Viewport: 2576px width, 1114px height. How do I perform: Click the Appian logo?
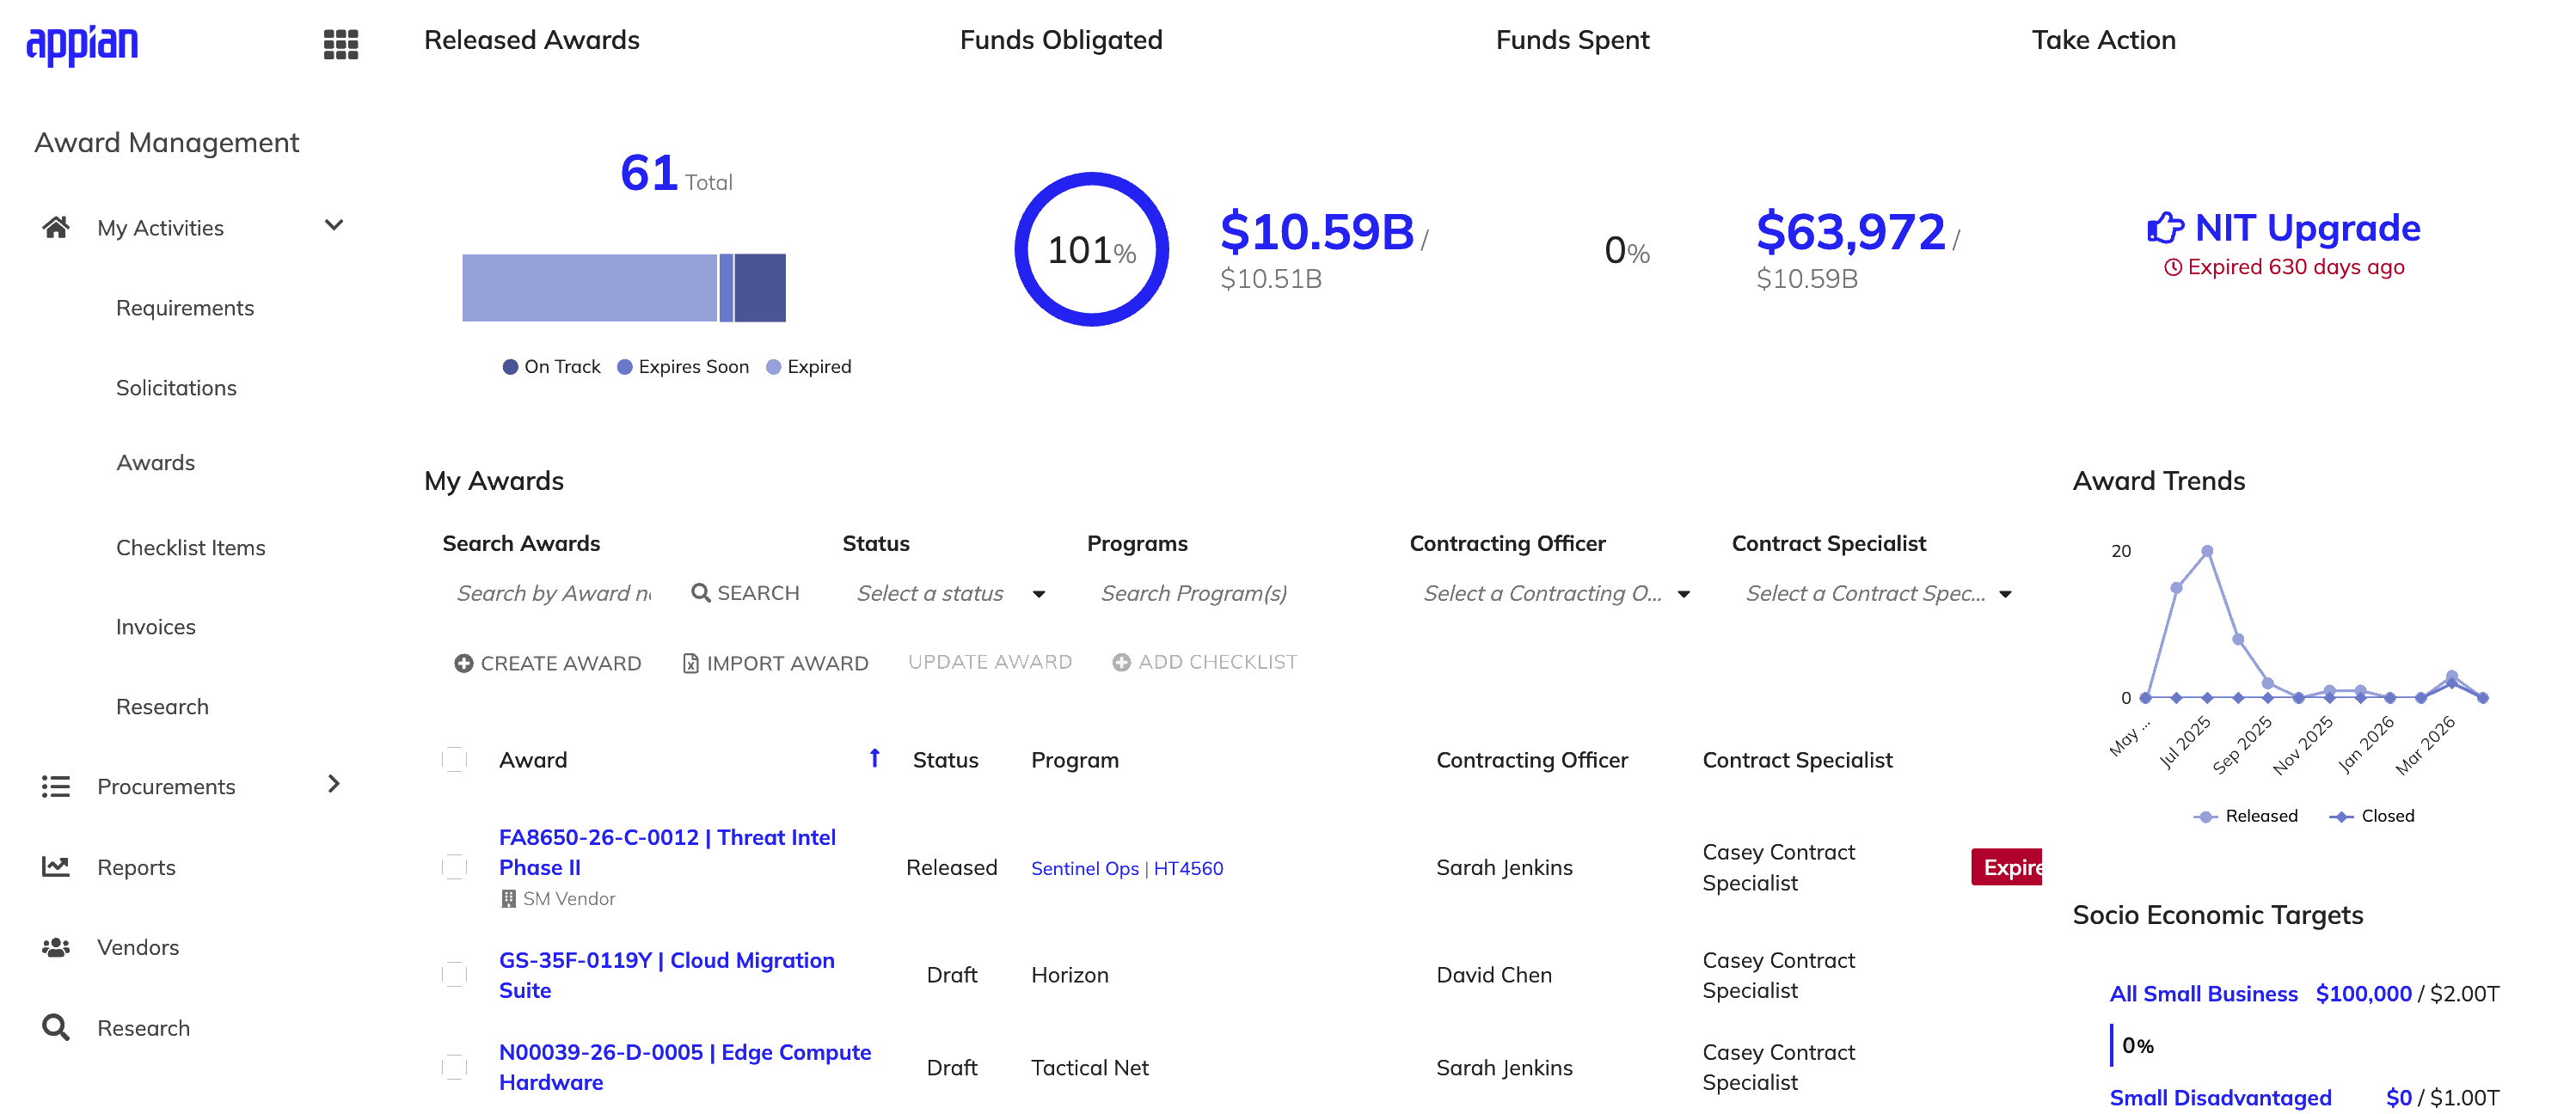point(82,45)
